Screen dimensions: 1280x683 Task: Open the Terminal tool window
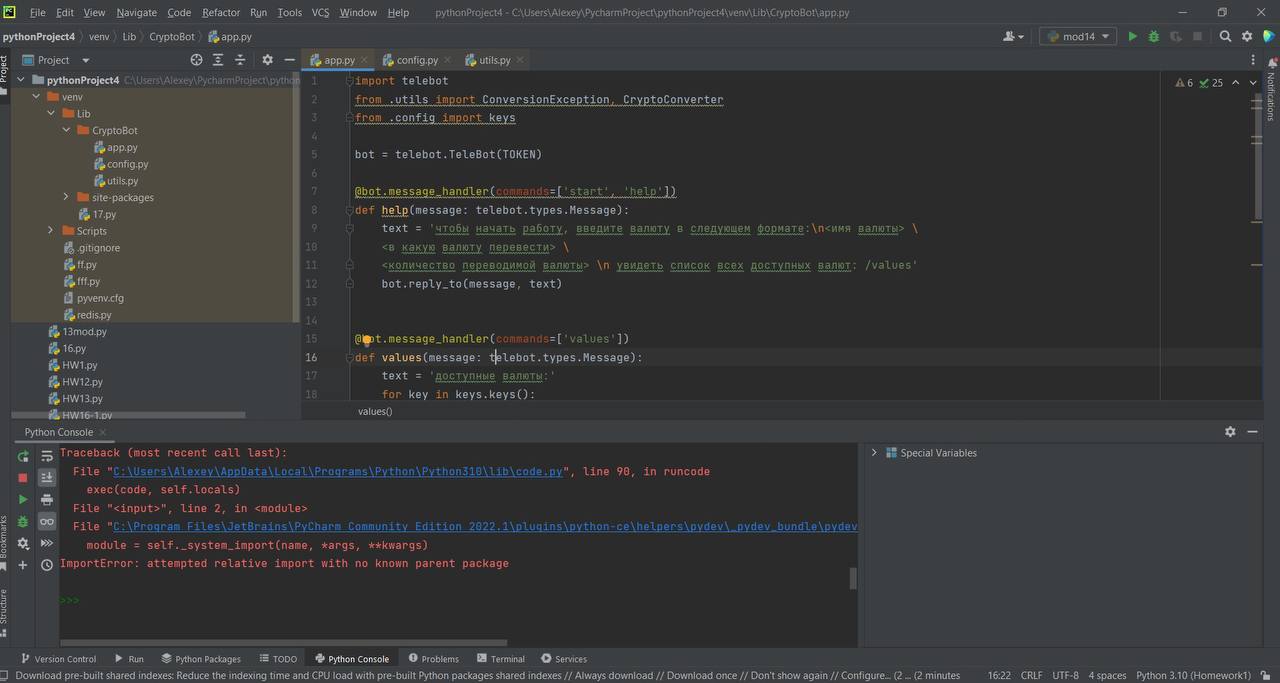501,659
